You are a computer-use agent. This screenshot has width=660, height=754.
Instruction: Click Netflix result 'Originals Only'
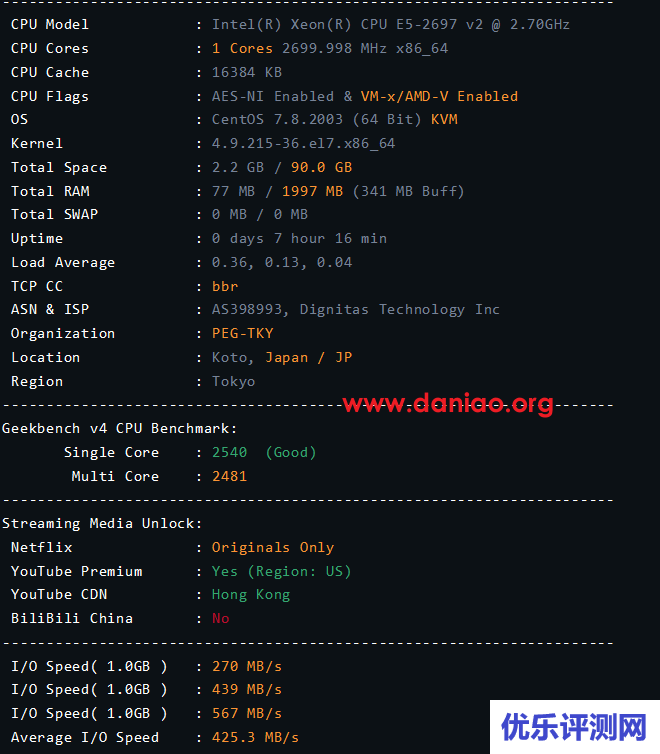pos(273,547)
